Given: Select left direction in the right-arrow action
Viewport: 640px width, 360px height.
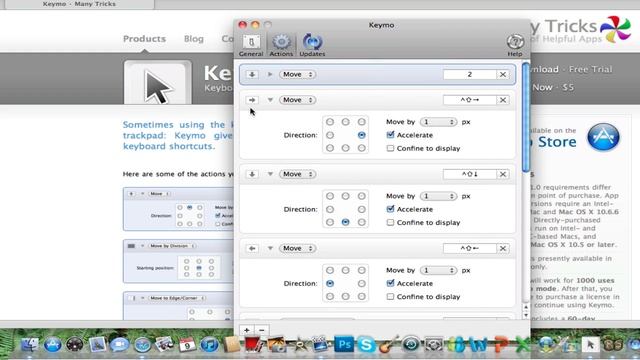Looking at the screenshot, I should point(330,135).
